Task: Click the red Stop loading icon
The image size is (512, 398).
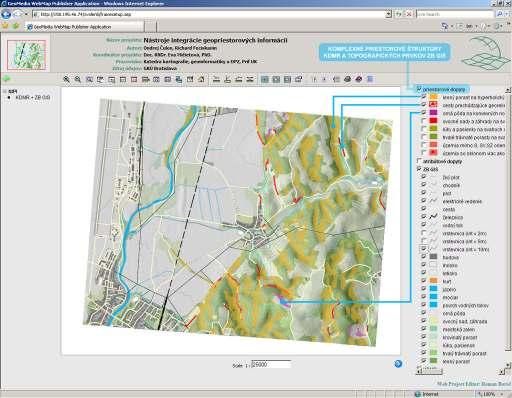Action: click(x=409, y=14)
